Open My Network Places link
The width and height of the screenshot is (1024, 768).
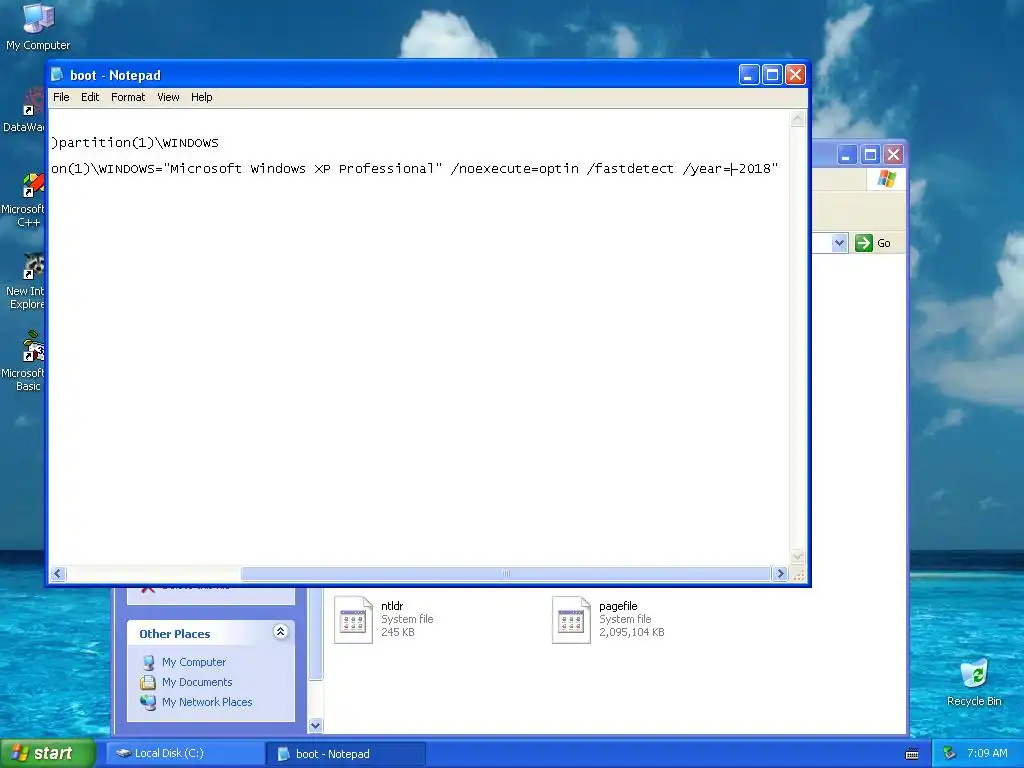pos(207,702)
